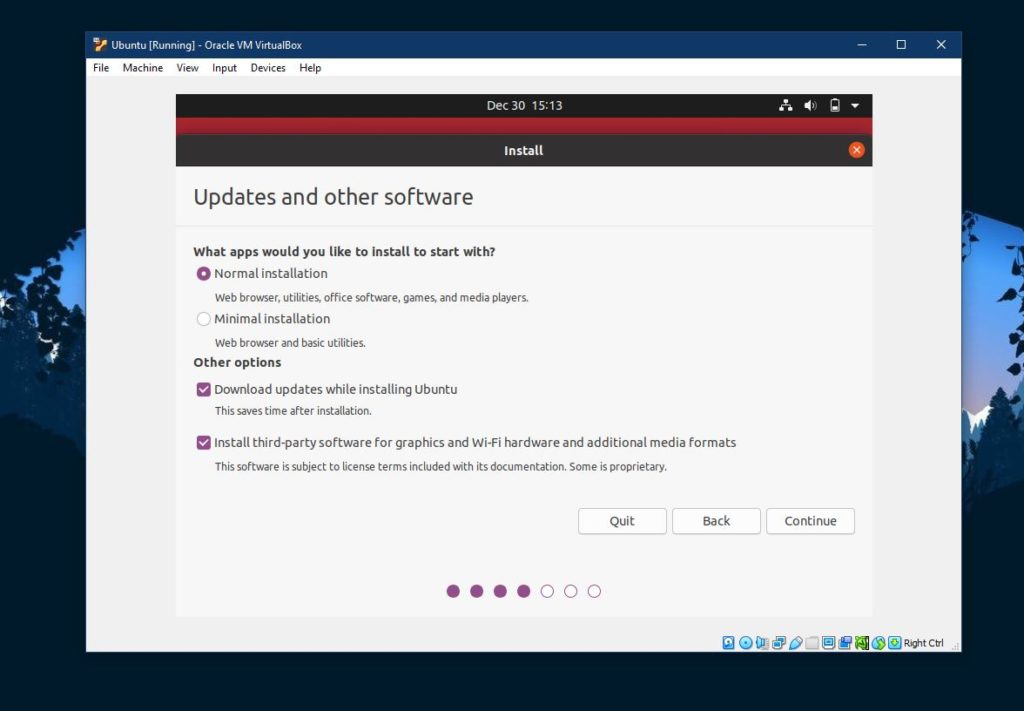Click the screen recording status icon
Image resolution: width=1024 pixels, height=711 pixels.
click(x=845, y=643)
